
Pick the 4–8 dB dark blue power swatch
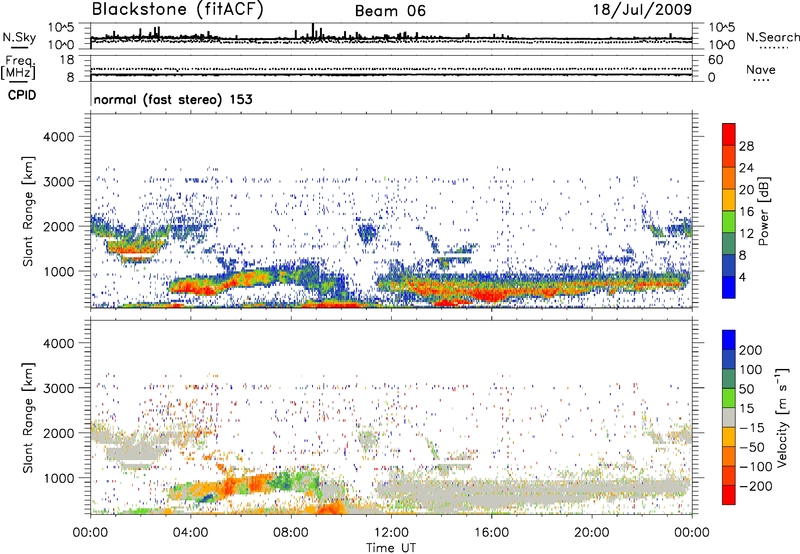tap(729, 266)
